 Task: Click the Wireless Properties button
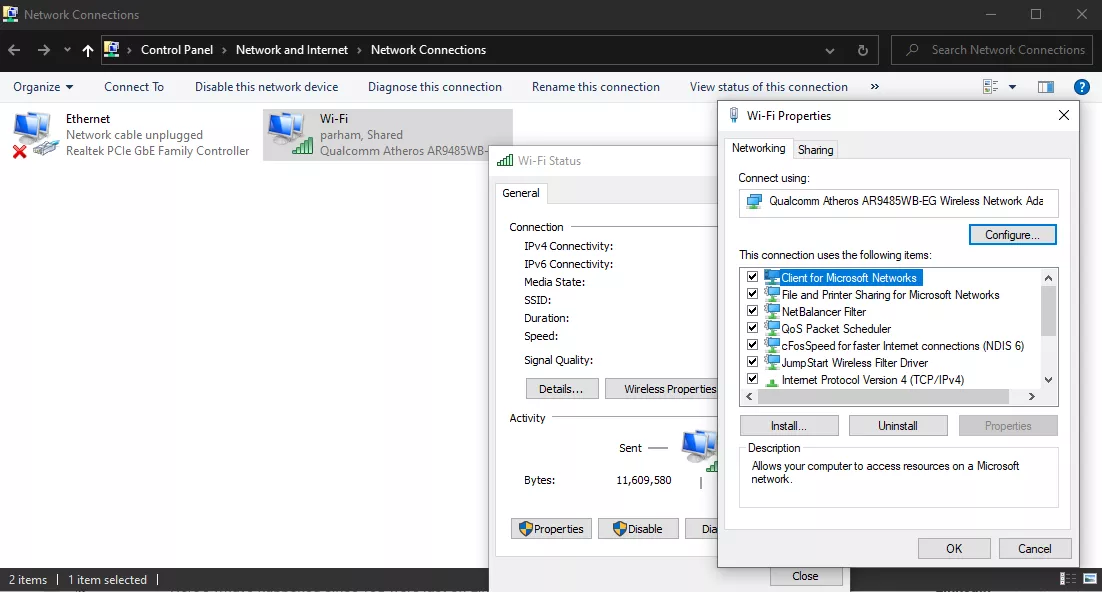pos(661,389)
